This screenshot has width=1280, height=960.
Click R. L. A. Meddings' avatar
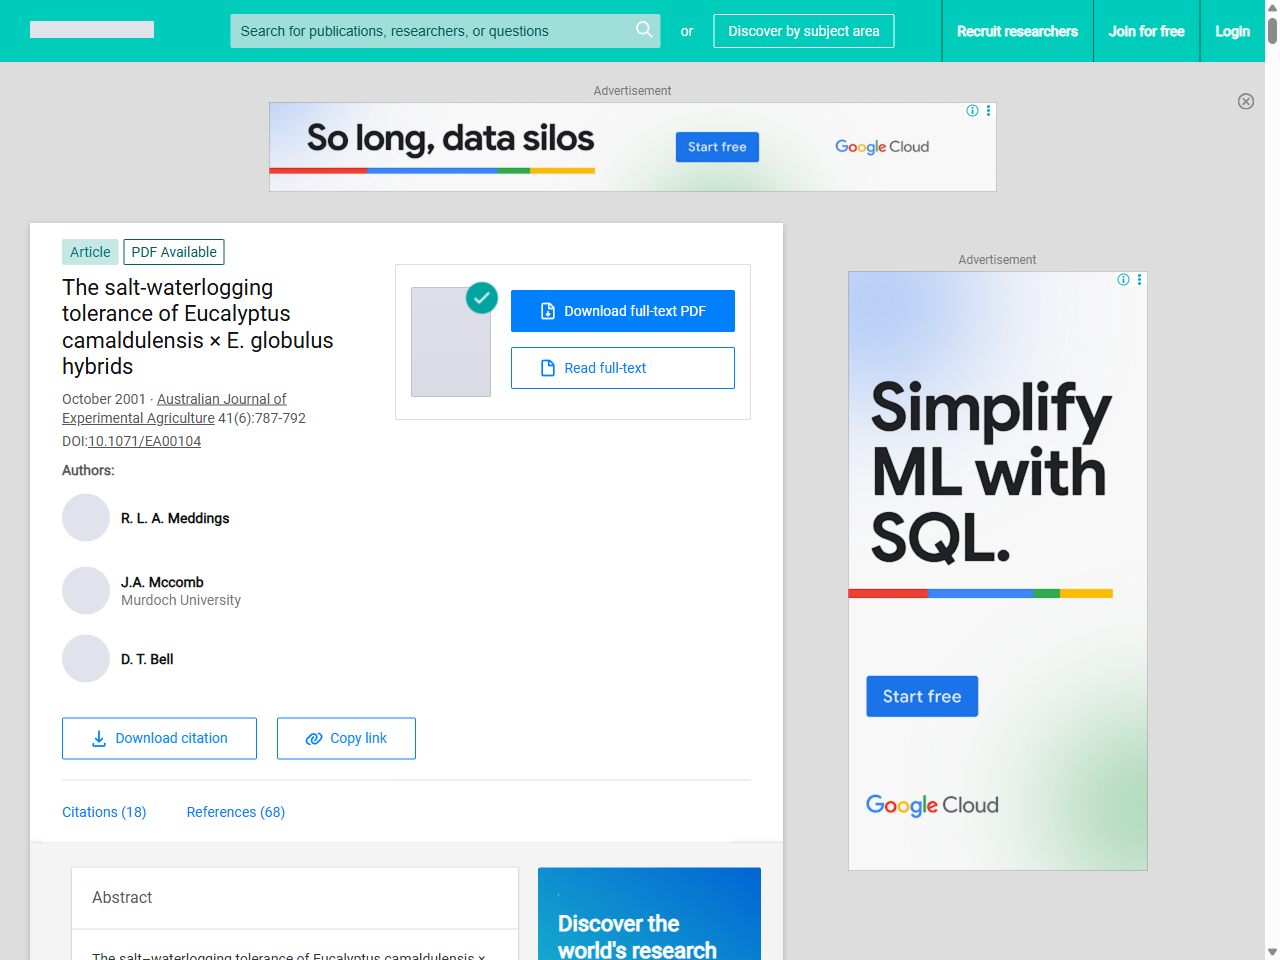pyautogui.click(x=86, y=518)
